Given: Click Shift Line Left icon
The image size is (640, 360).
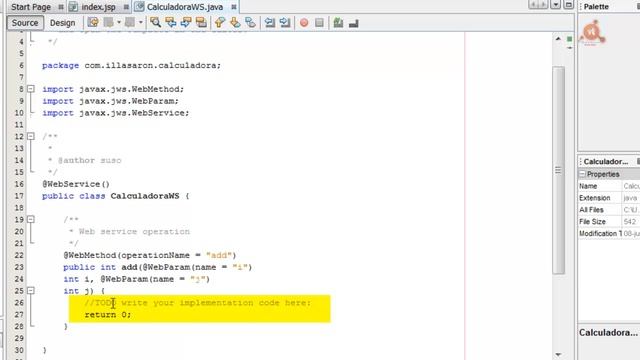Looking at the screenshot, I should click(269, 22).
